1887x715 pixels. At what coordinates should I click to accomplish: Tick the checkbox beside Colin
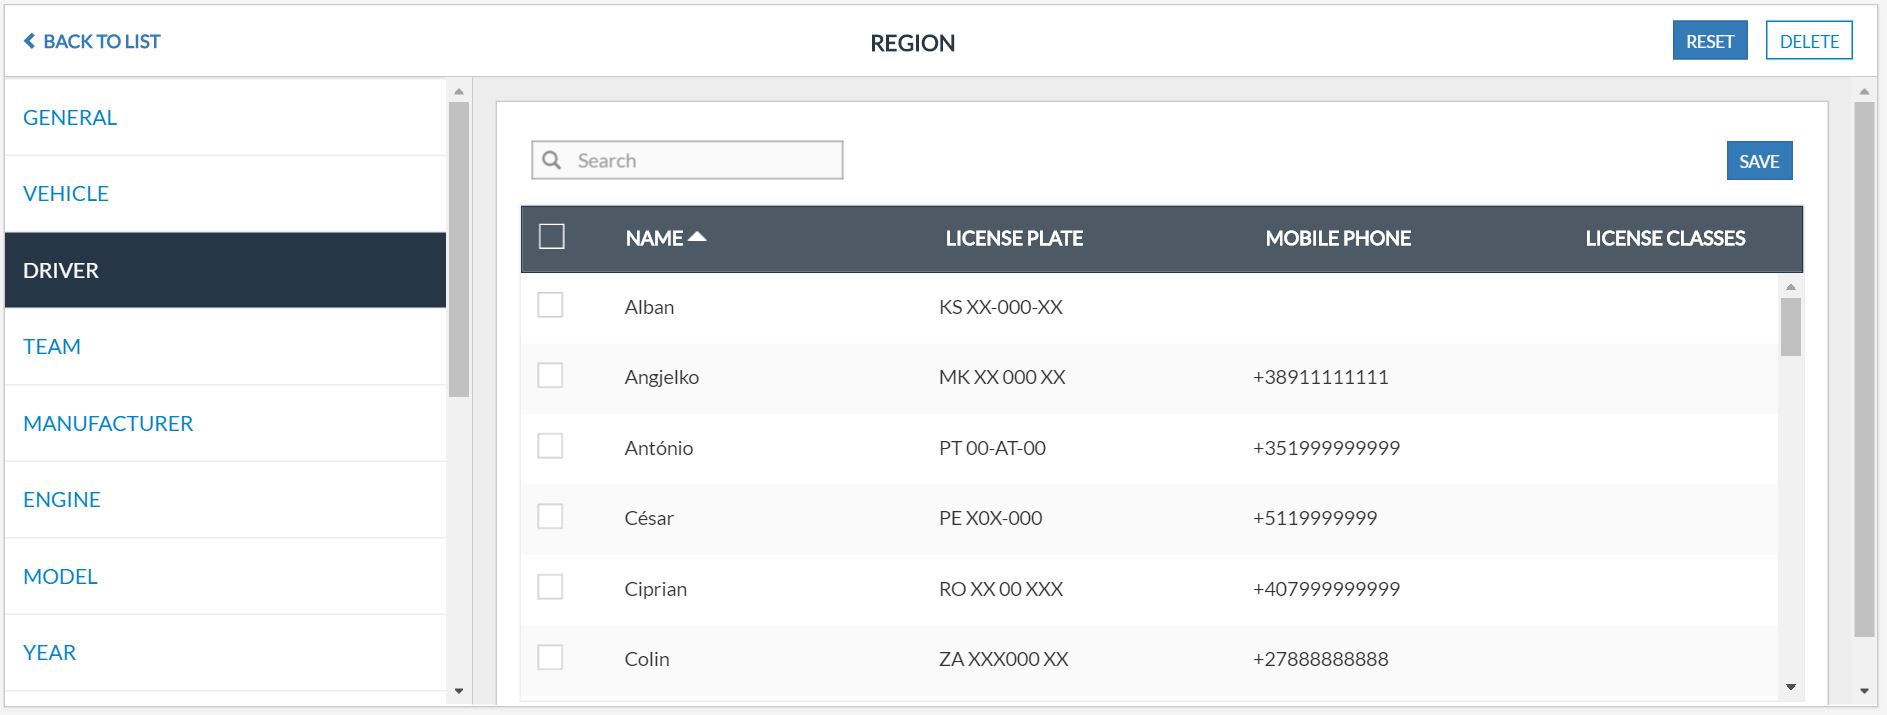550,657
